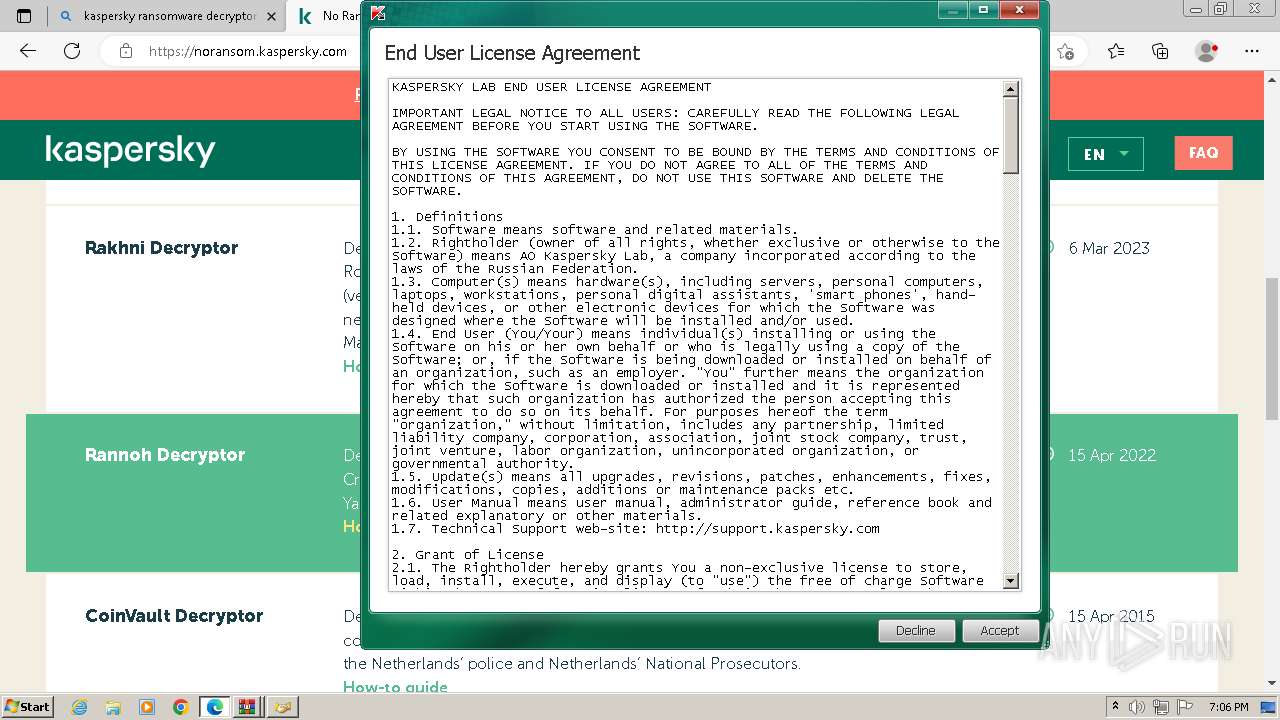Screen dimensions: 1280x720
Task: Minimize the License Agreement dialog
Action: tap(954, 10)
